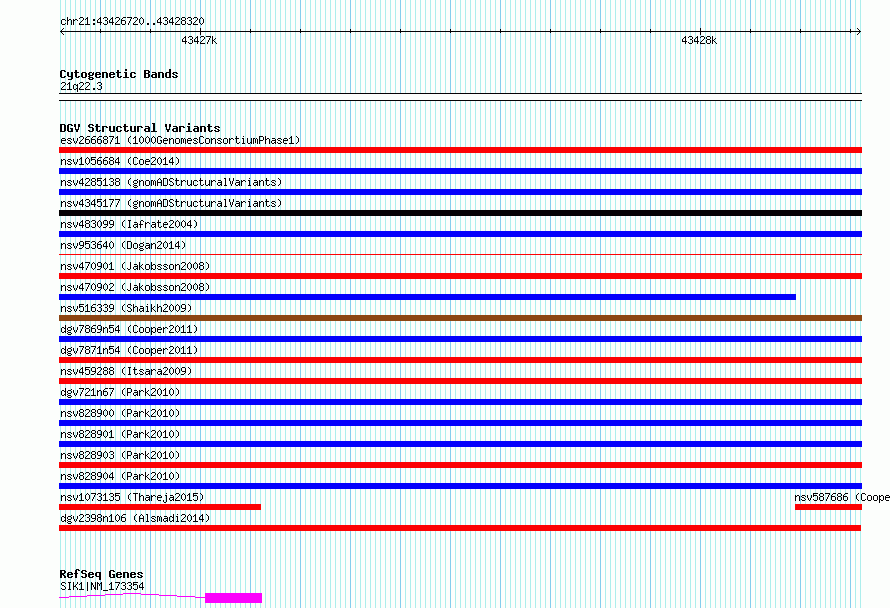Open the SIK1|NM_173354 gene label
Screen dimensions: 890x608
coord(102,586)
